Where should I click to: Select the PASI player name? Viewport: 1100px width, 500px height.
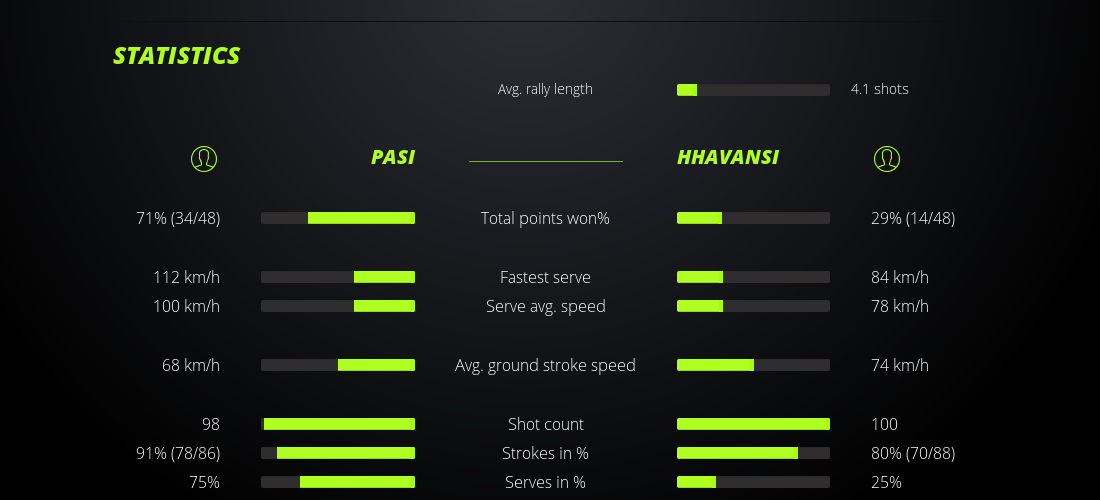pos(393,157)
